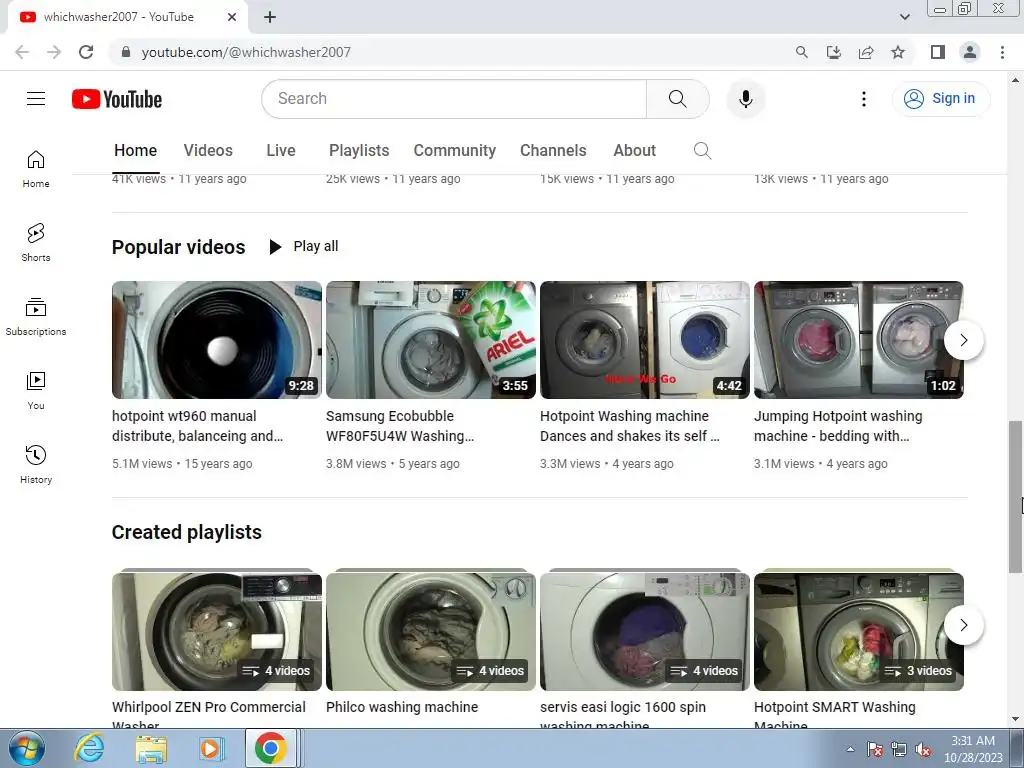The image size is (1024, 768).
Task: Open the About tab
Action: coord(634,151)
